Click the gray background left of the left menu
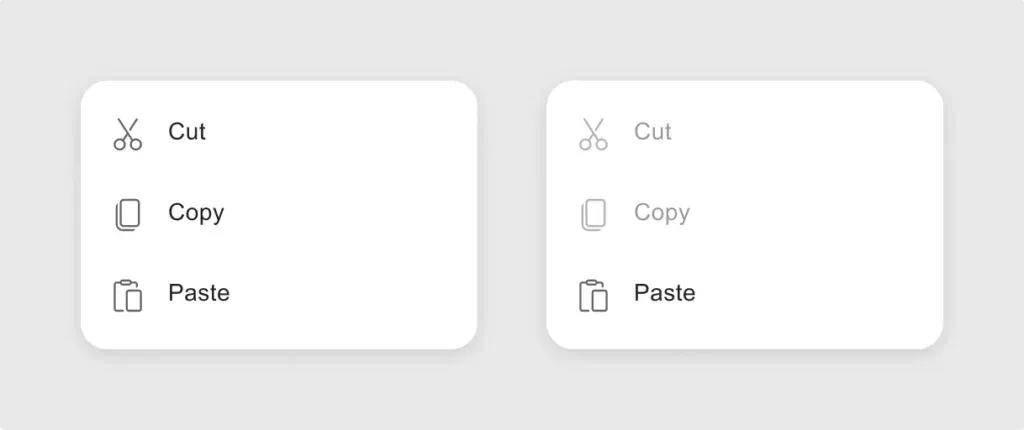Viewport: 1024px width, 430px height. 40,215
